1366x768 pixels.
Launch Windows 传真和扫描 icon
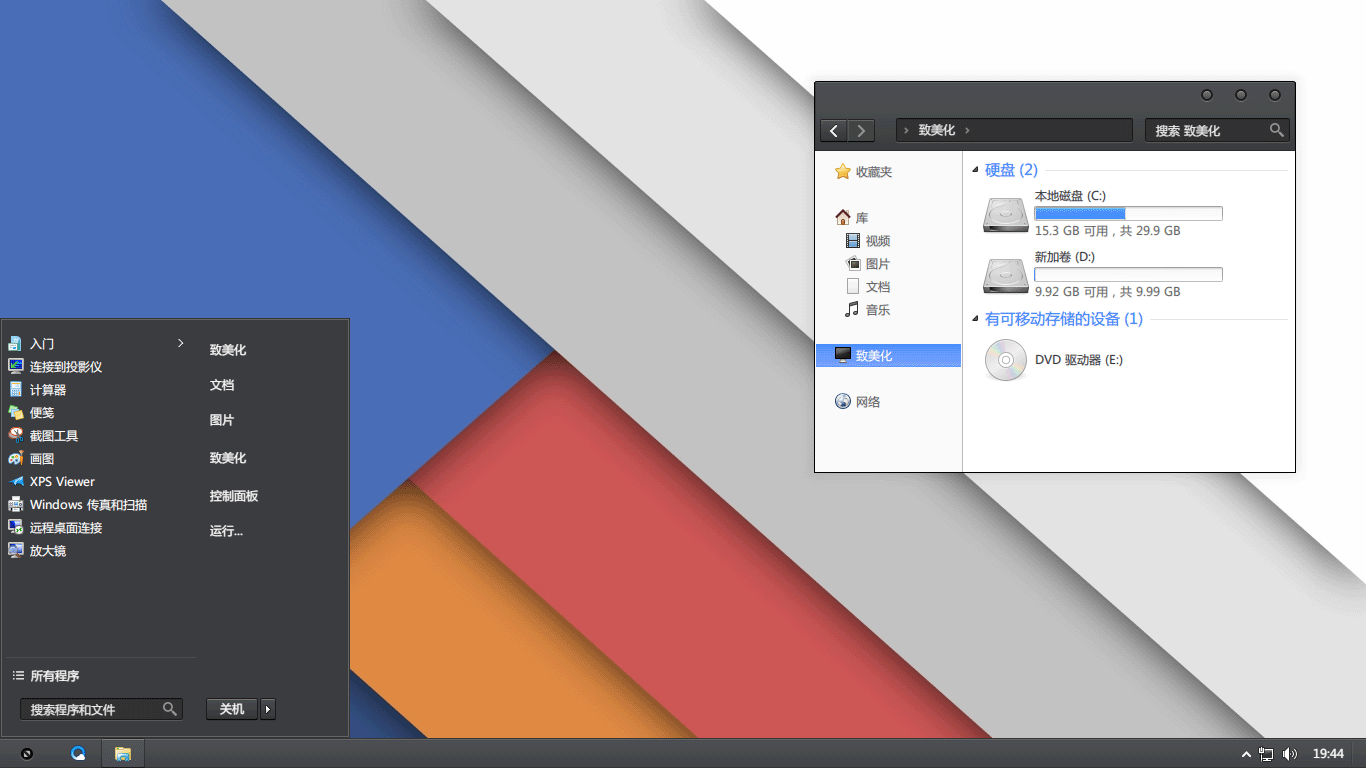coord(16,505)
